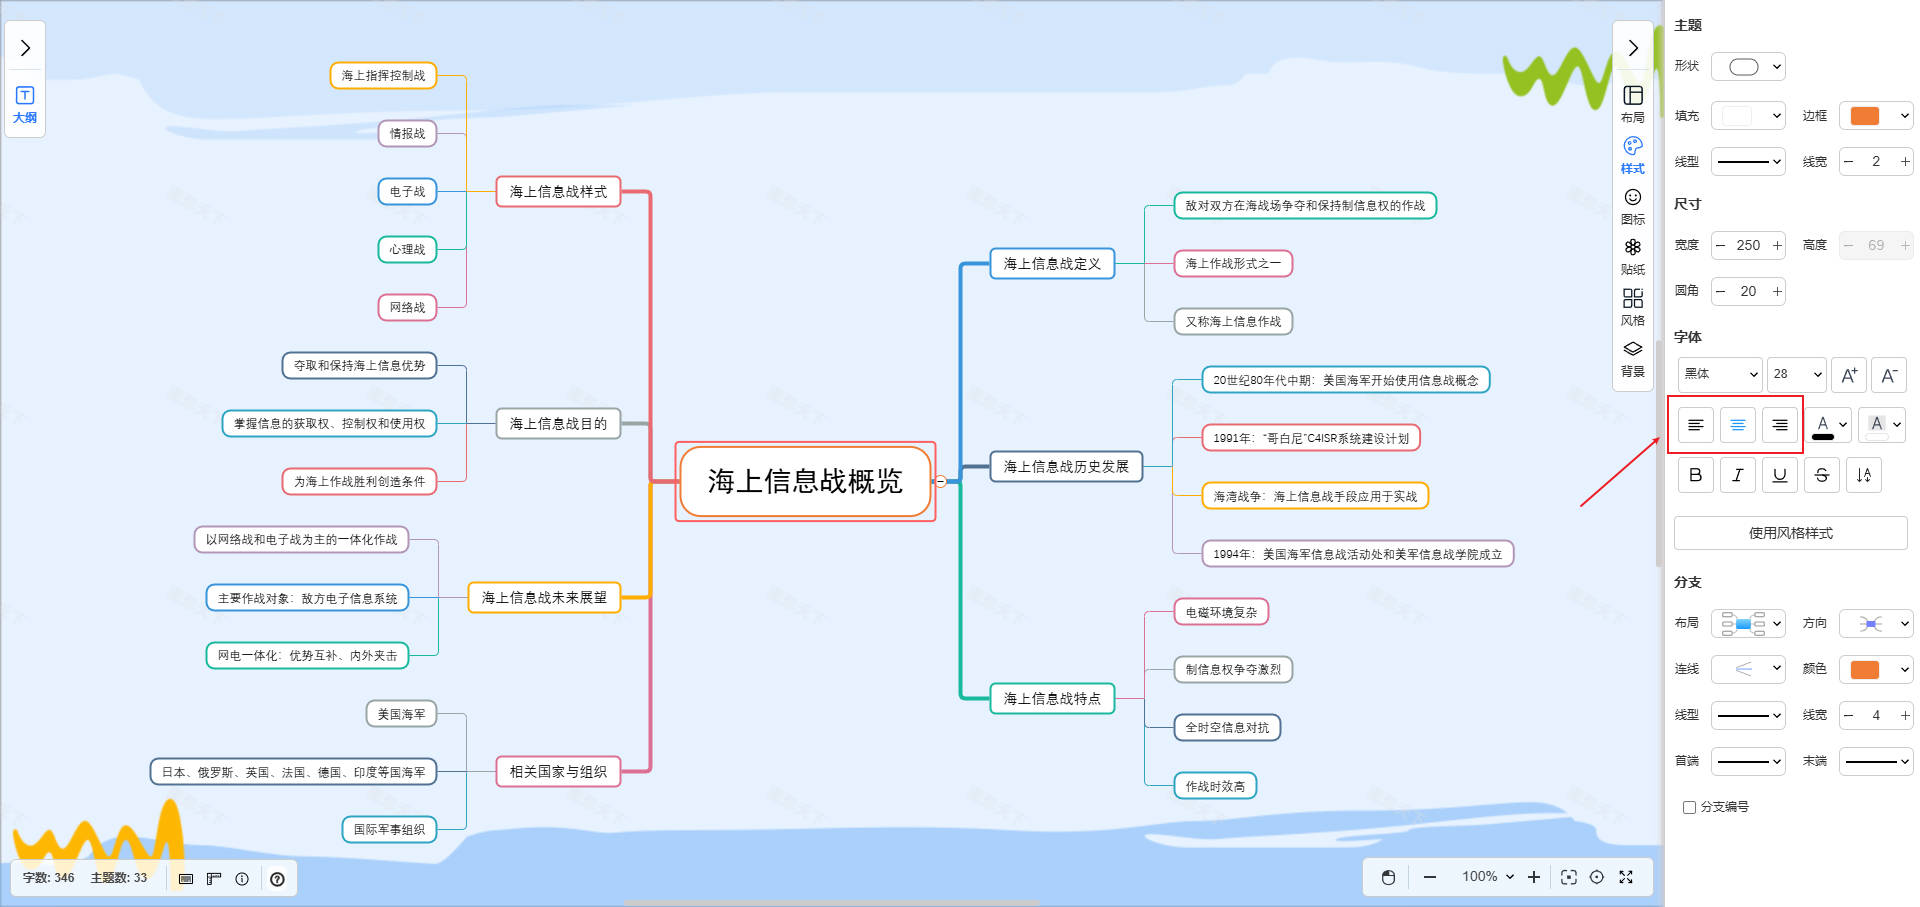The width and height of the screenshot is (1920, 907).
Task: Open the 大纲 outline panel
Action: click(25, 104)
